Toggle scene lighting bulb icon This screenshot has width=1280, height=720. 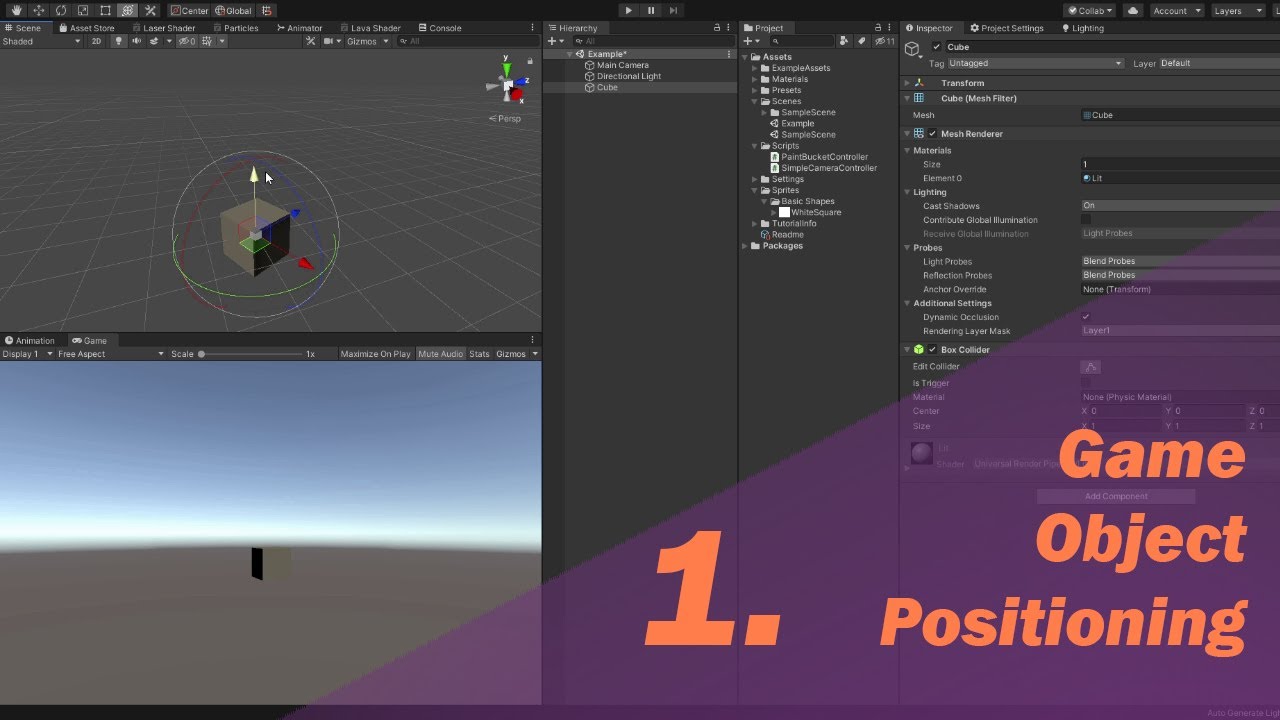119,41
